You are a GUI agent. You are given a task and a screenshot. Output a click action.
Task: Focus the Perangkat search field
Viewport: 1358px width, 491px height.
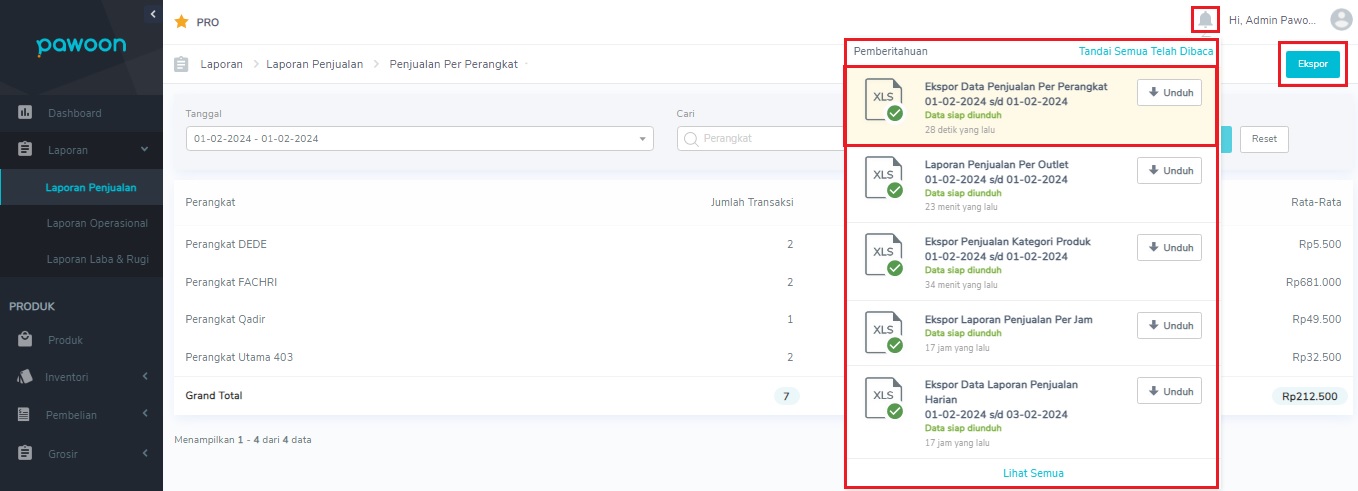(x=760, y=139)
